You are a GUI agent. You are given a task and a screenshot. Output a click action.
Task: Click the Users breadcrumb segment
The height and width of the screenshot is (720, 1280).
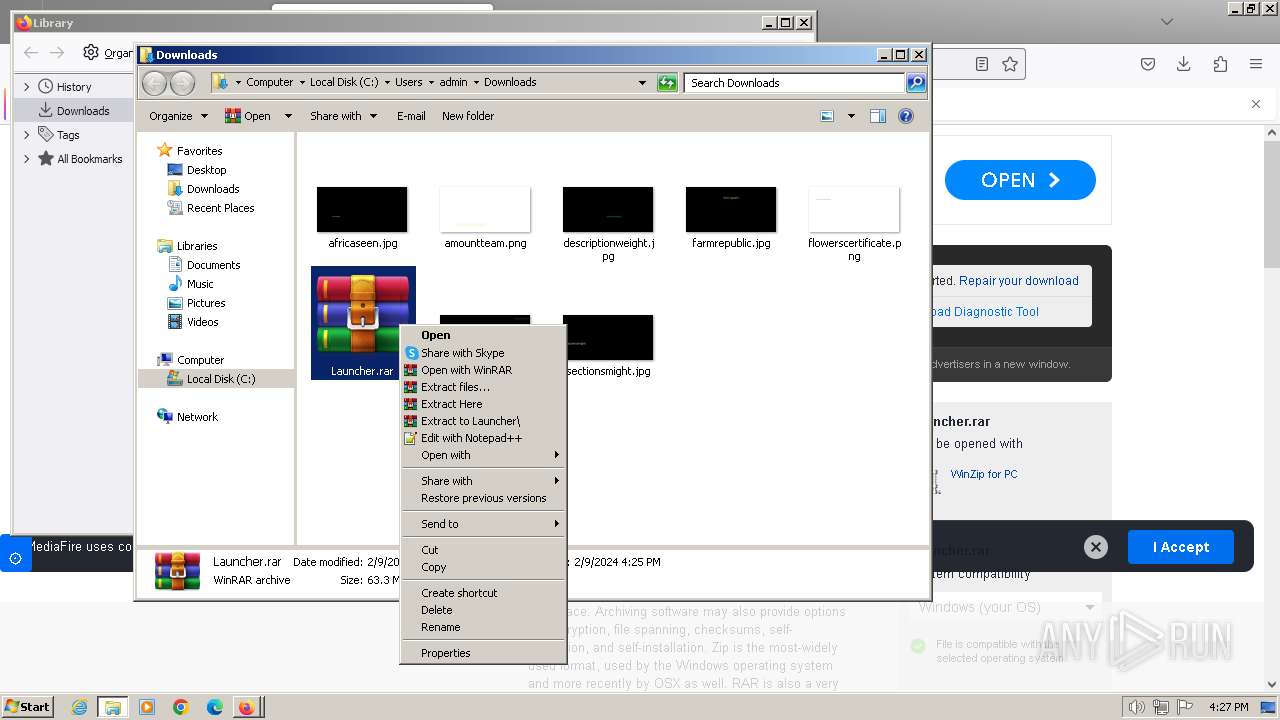(x=408, y=83)
